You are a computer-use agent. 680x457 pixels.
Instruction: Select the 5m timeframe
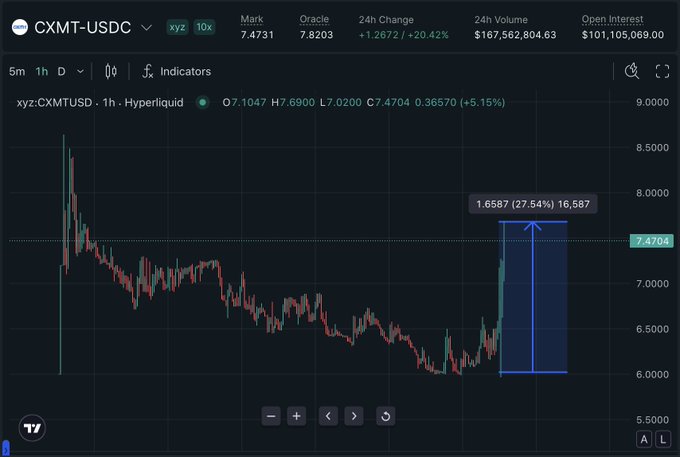click(17, 72)
